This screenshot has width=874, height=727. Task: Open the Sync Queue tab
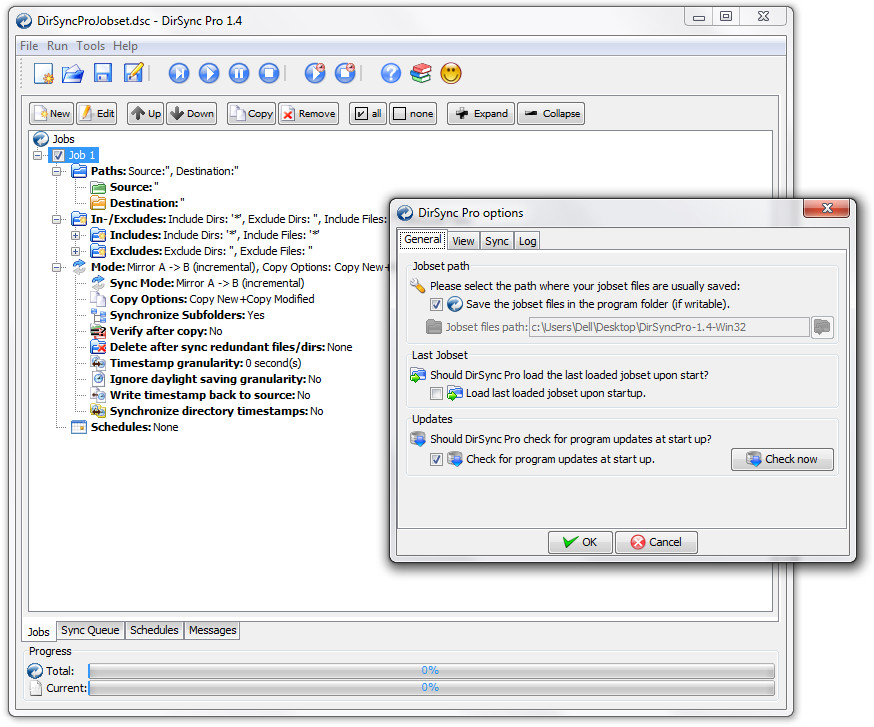pyautogui.click(x=90, y=630)
